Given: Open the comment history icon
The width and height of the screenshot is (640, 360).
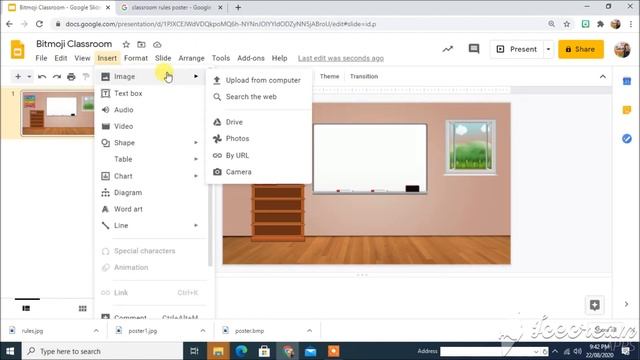Looking at the screenshot, I should (474, 49).
